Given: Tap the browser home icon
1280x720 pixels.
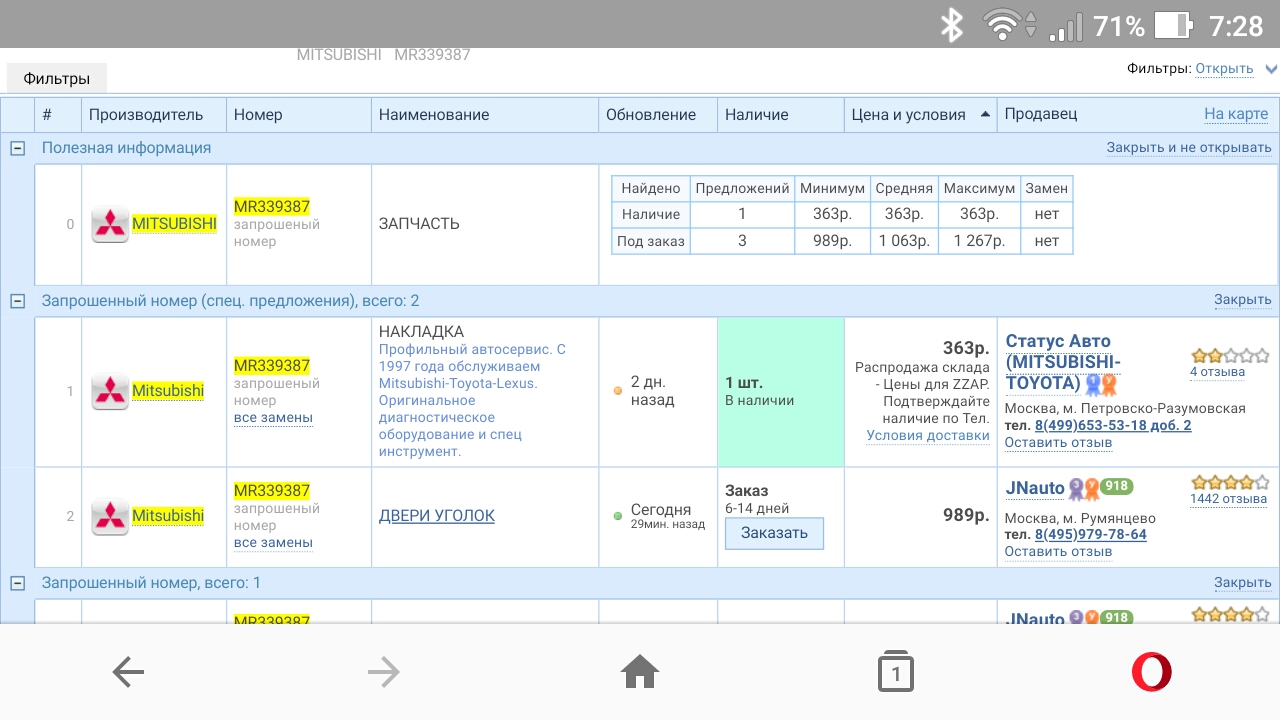Looking at the screenshot, I should point(640,673).
